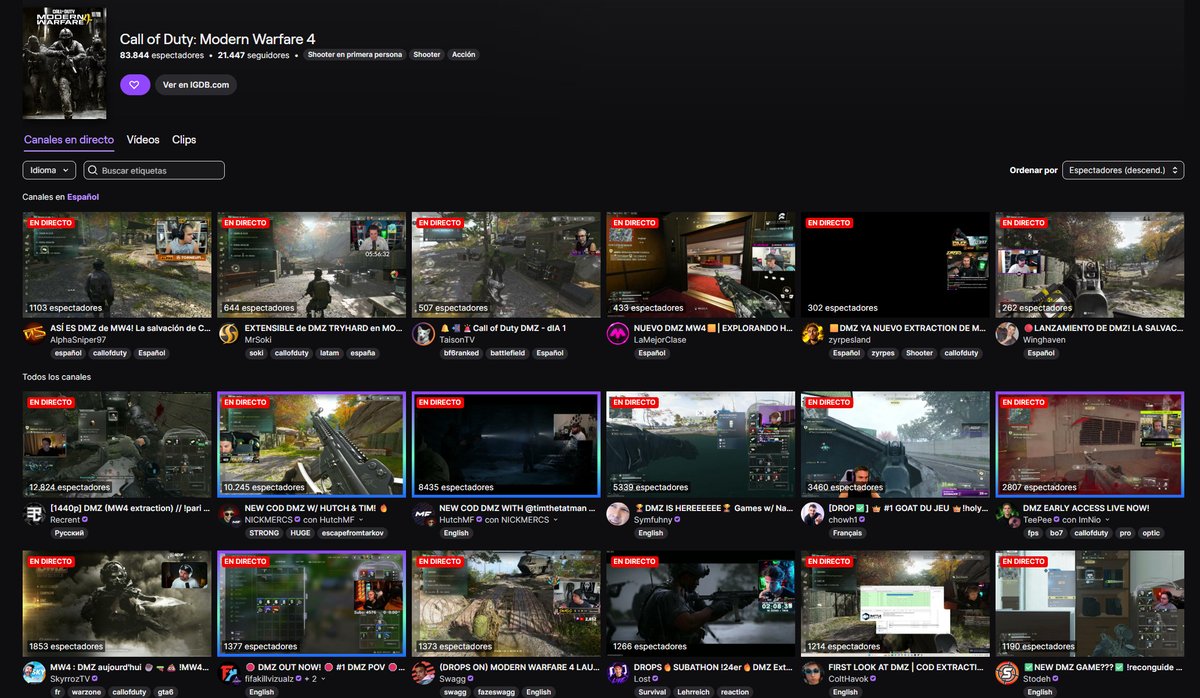Click the 'Ver en IGDB.com' button
The image size is (1200, 698).
click(x=196, y=85)
